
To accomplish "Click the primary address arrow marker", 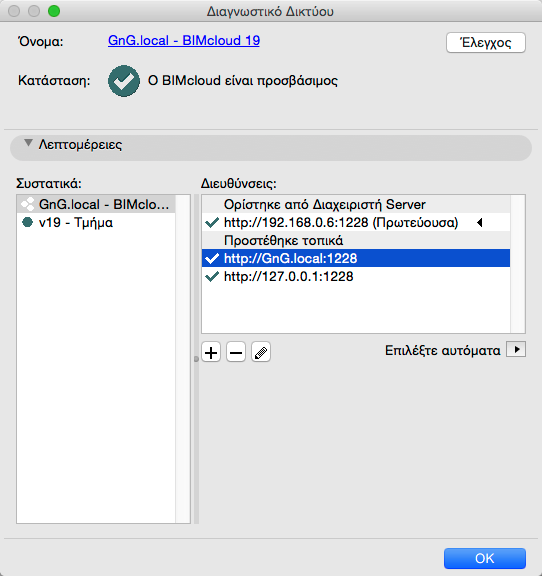I will pyautogui.click(x=479, y=222).
